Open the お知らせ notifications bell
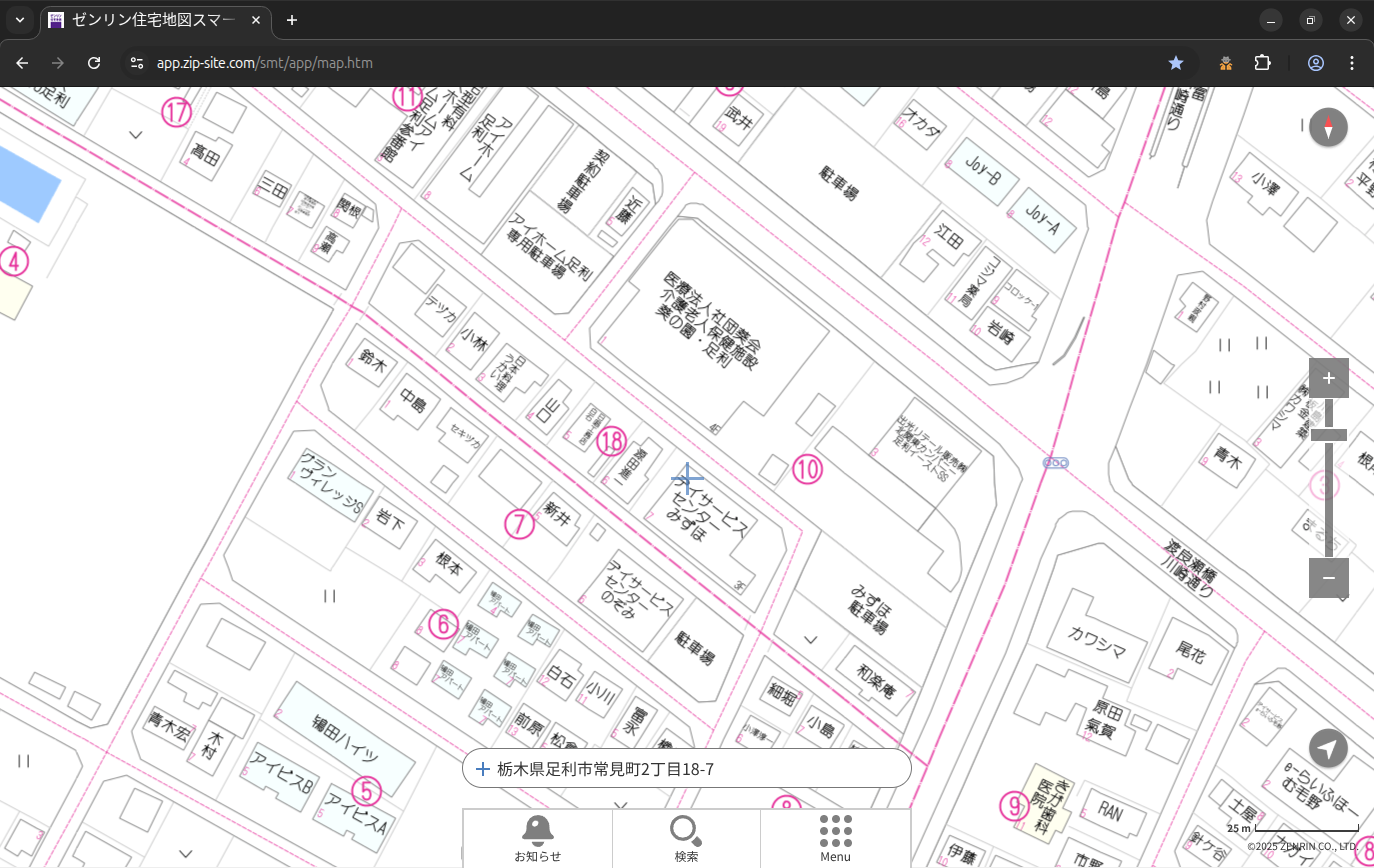Viewport: 1374px width, 868px height. 537,838
